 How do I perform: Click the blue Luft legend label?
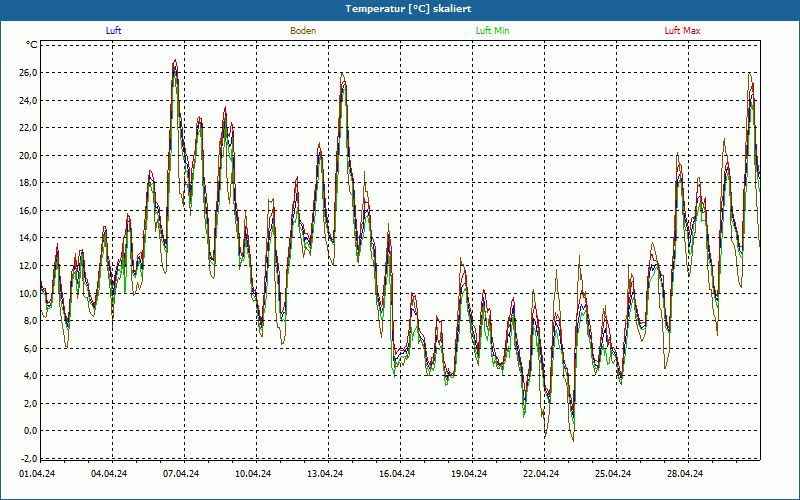click(x=113, y=31)
